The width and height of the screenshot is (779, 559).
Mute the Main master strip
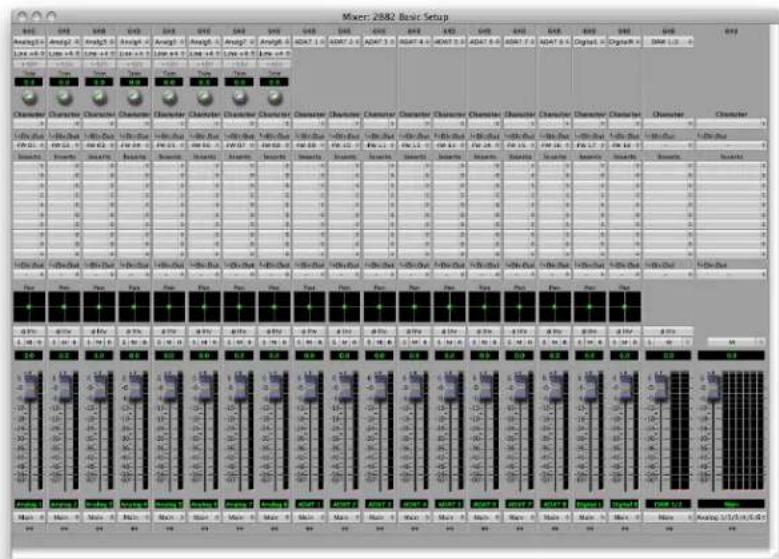pyautogui.click(x=732, y=342)
